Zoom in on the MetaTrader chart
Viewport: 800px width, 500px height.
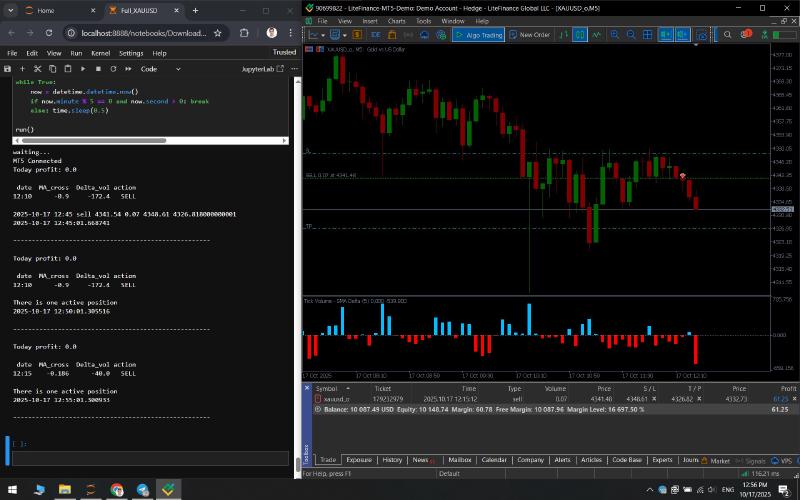click(615, 35)
